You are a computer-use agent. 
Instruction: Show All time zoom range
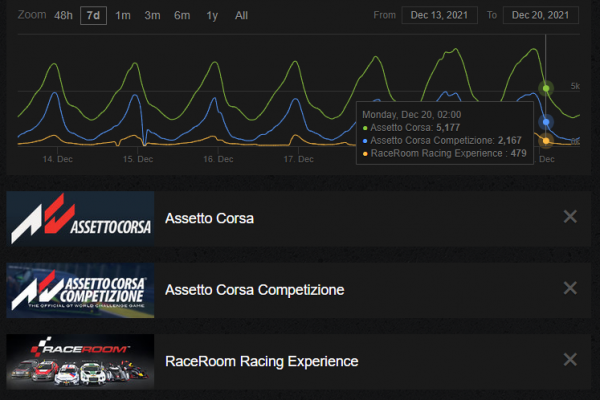pyautogui.click(x=241, y=15)
